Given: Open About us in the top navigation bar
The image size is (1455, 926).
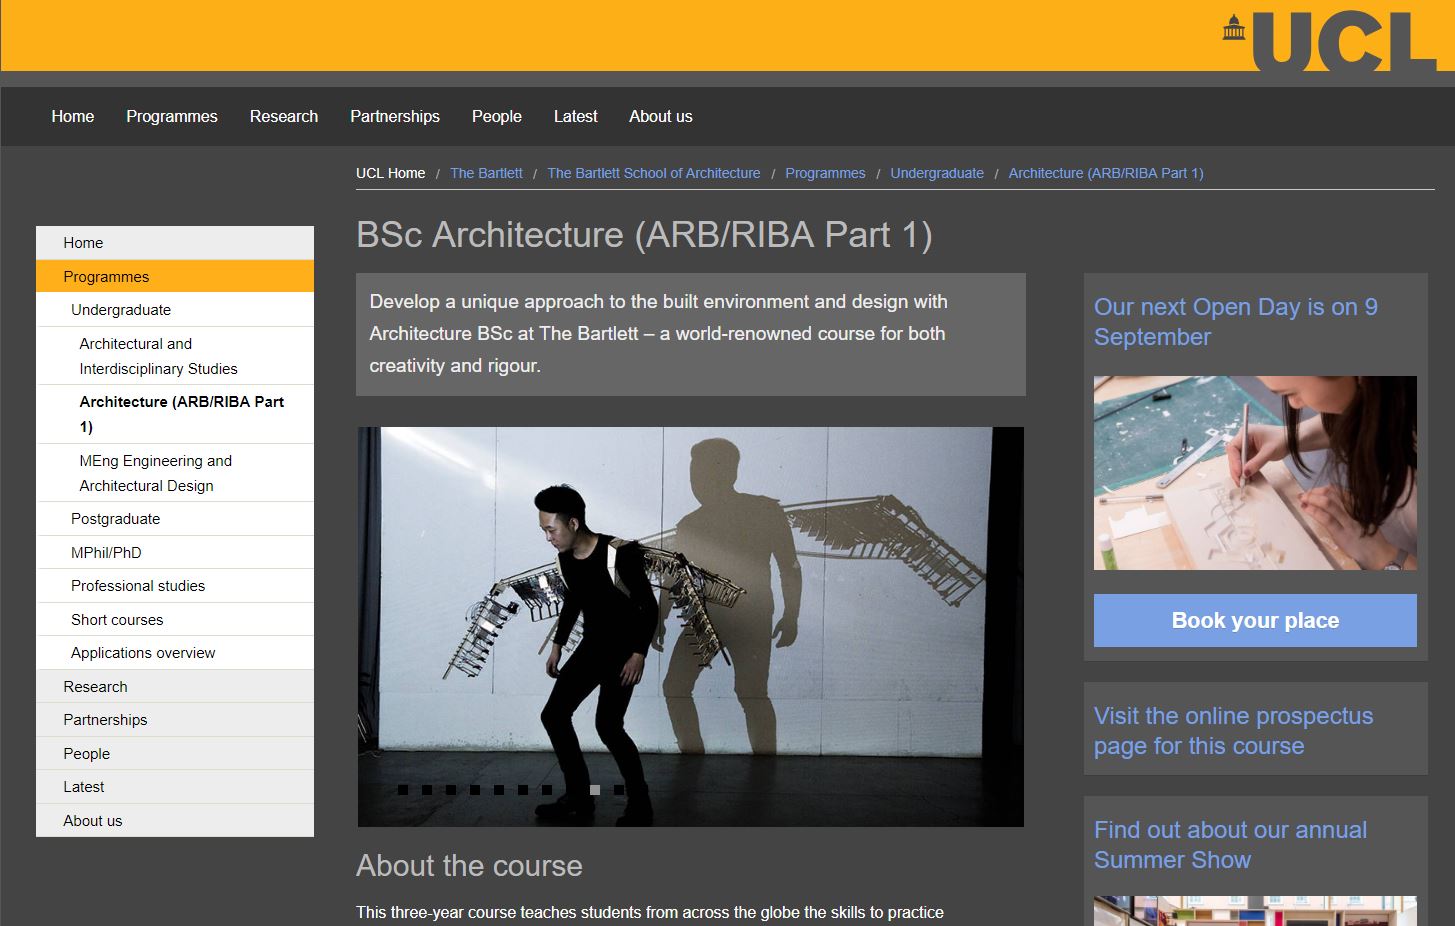Looking at the screenshot, I should (661, 116).
